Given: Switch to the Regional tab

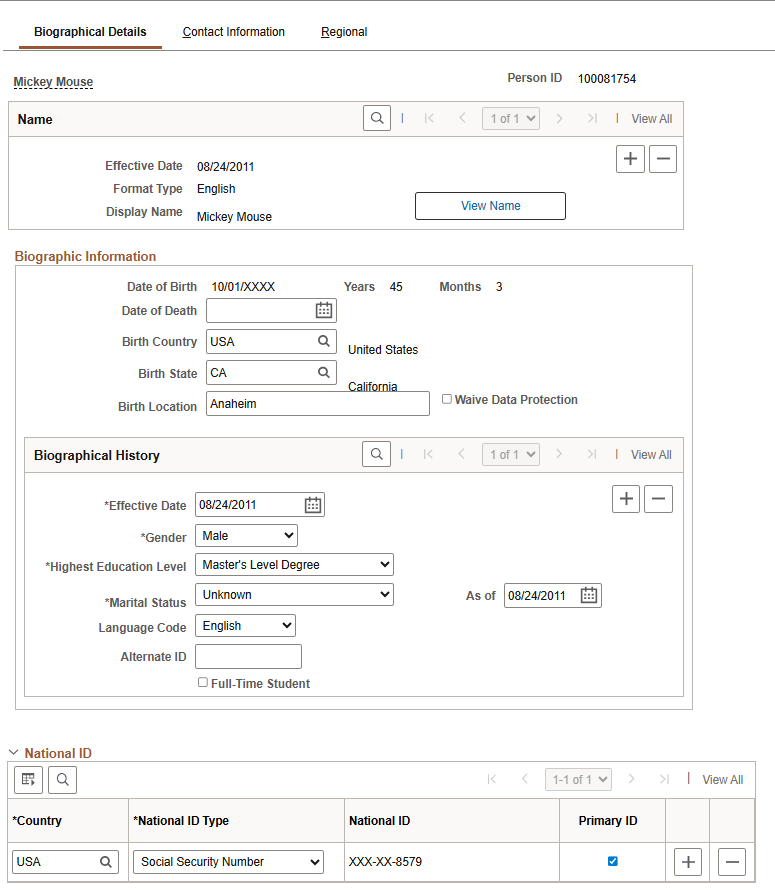Looking at the screenshot, I should pyautogui.click(x=344, y=32).
